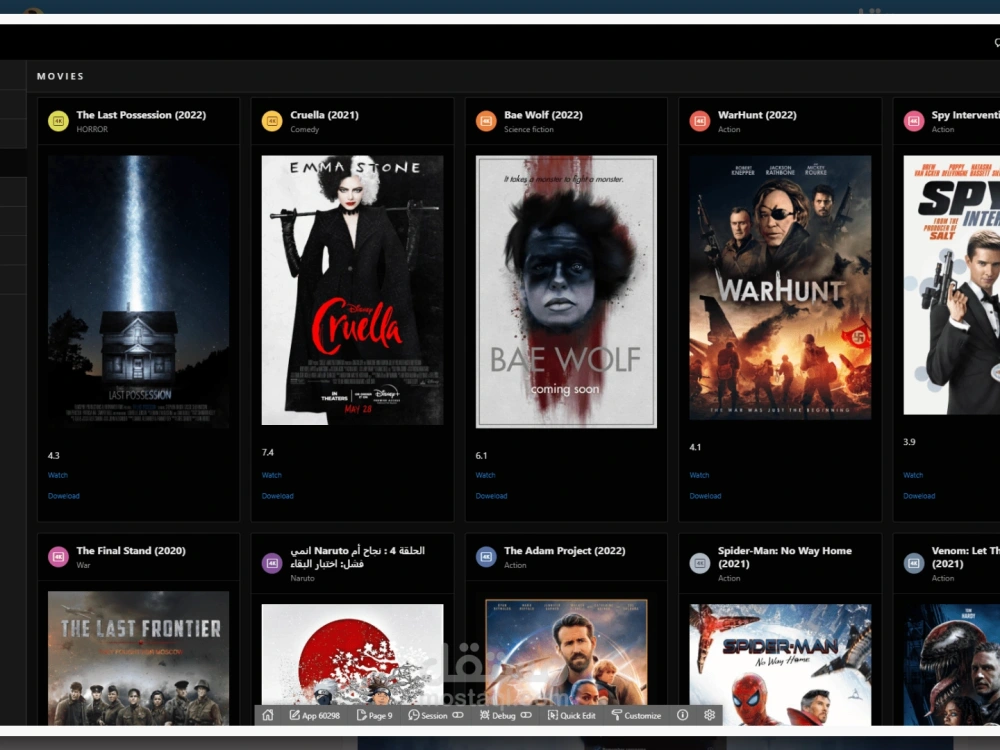The width and height of the screenshot is (1000, 750).
Task: Click the title Bae Wolf (2022)
Action: (543, 115)
